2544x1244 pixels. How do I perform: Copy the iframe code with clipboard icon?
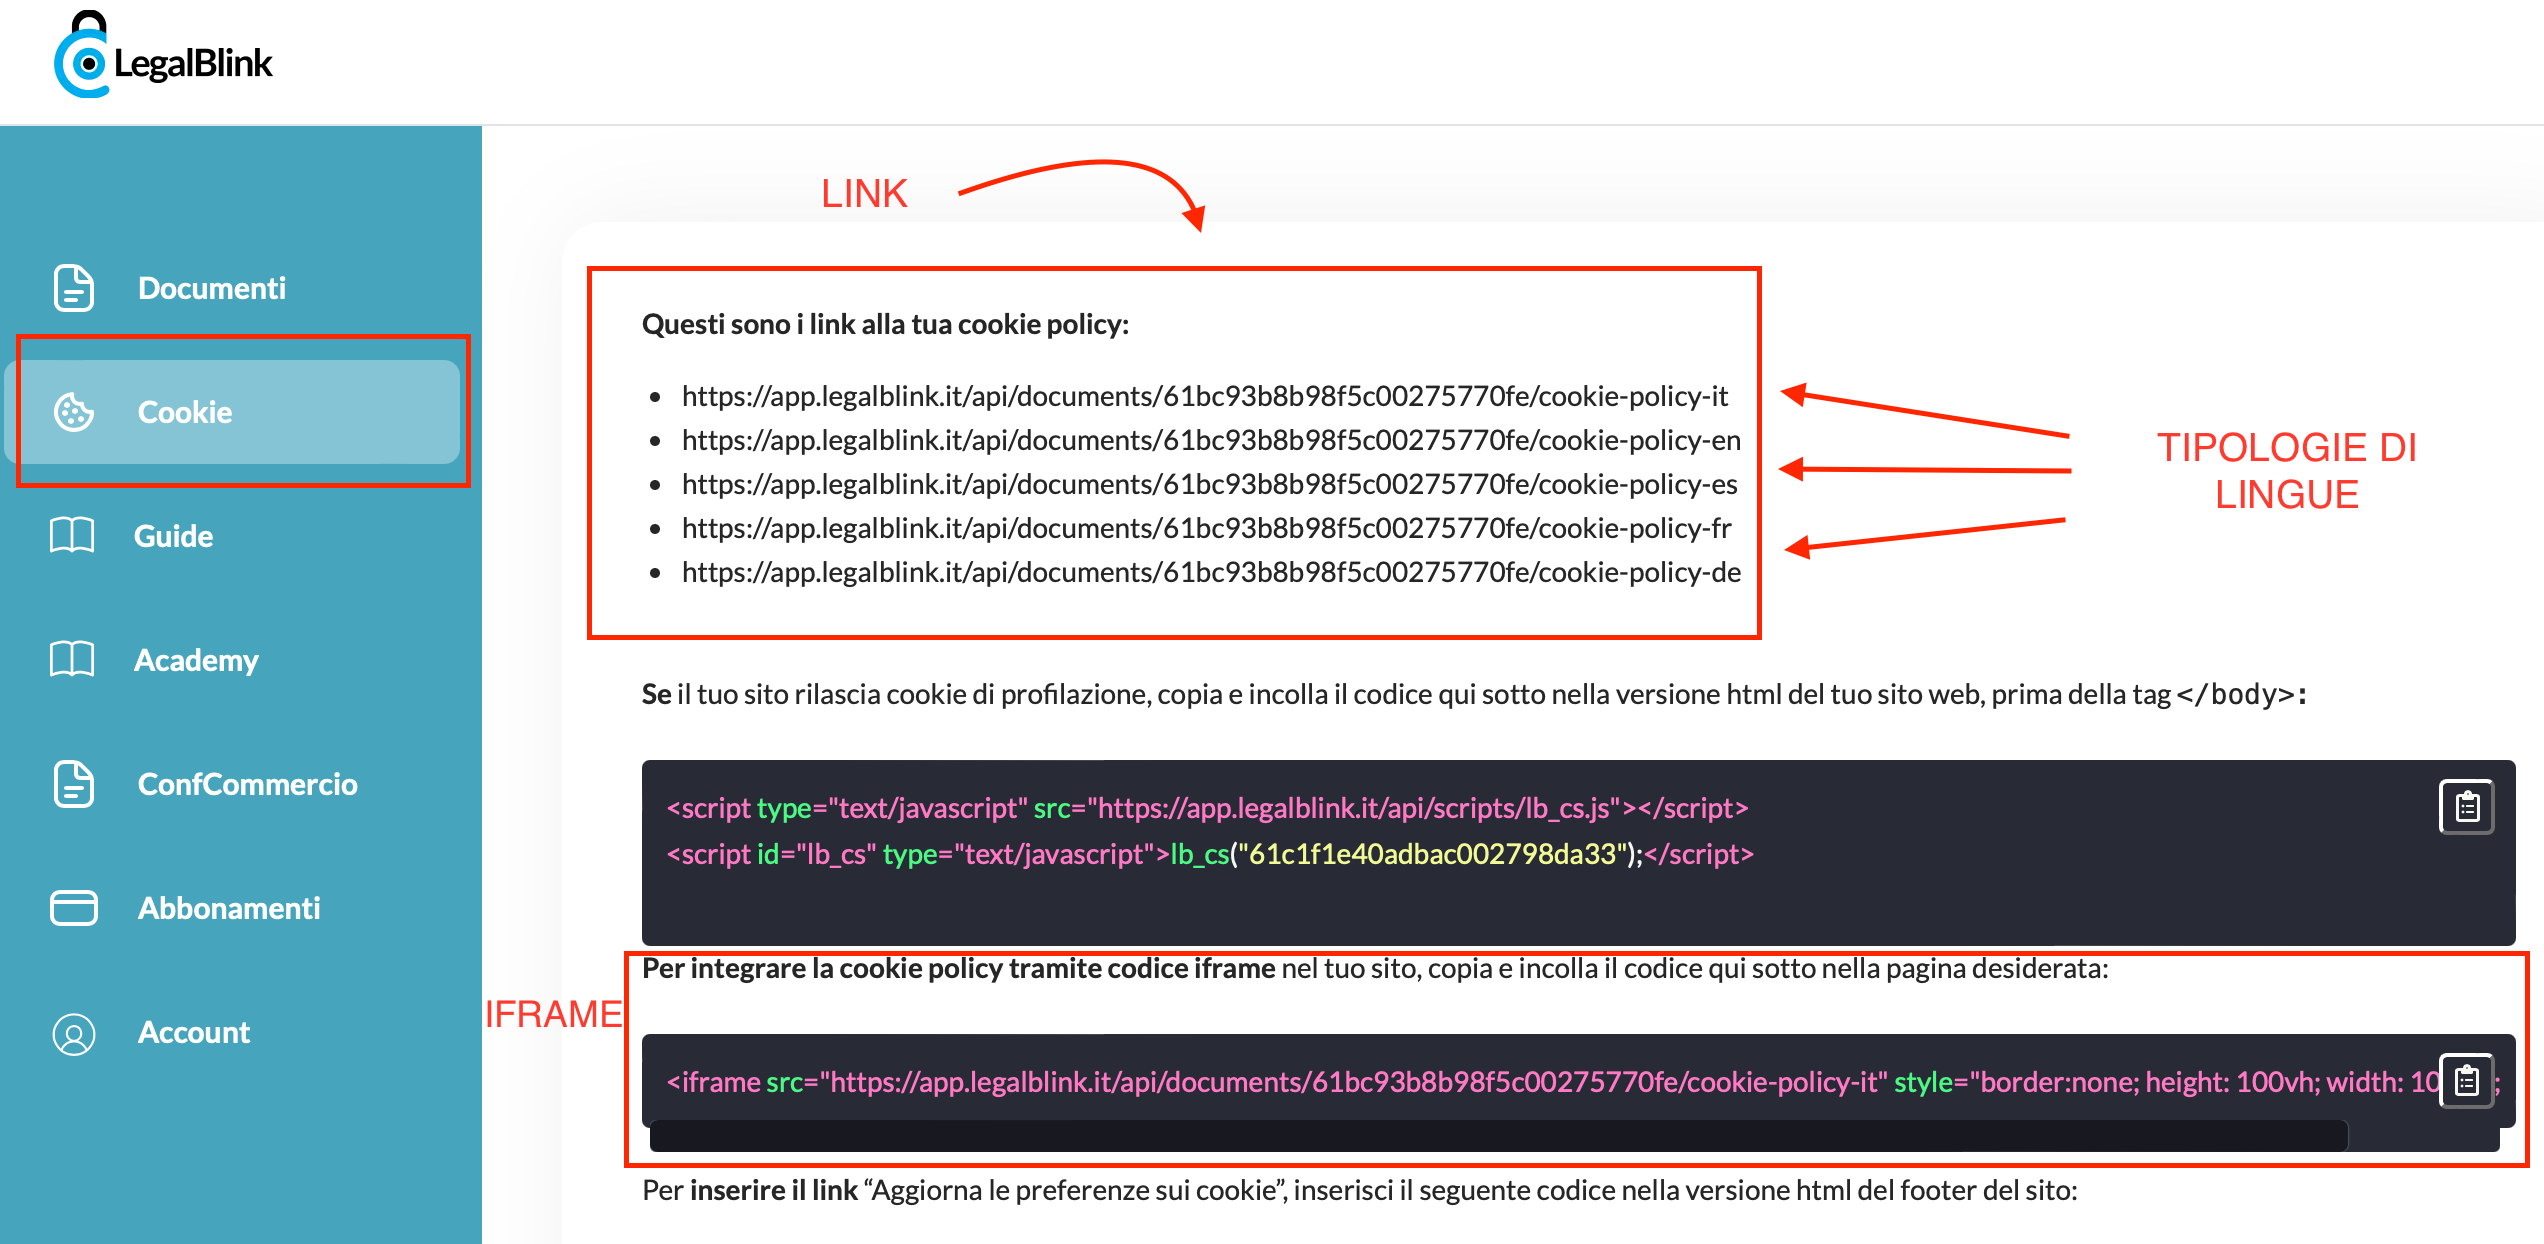pos(2467,1081)
